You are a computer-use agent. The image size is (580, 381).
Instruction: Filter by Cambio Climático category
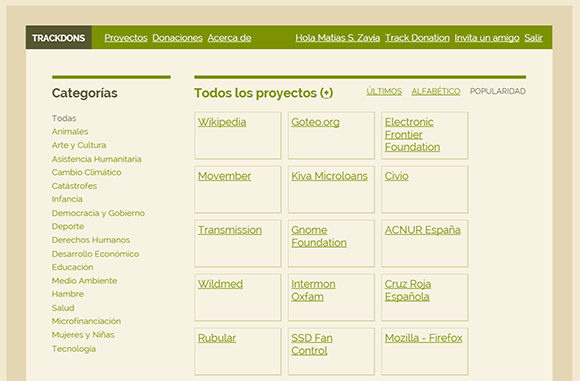(87, 172)
